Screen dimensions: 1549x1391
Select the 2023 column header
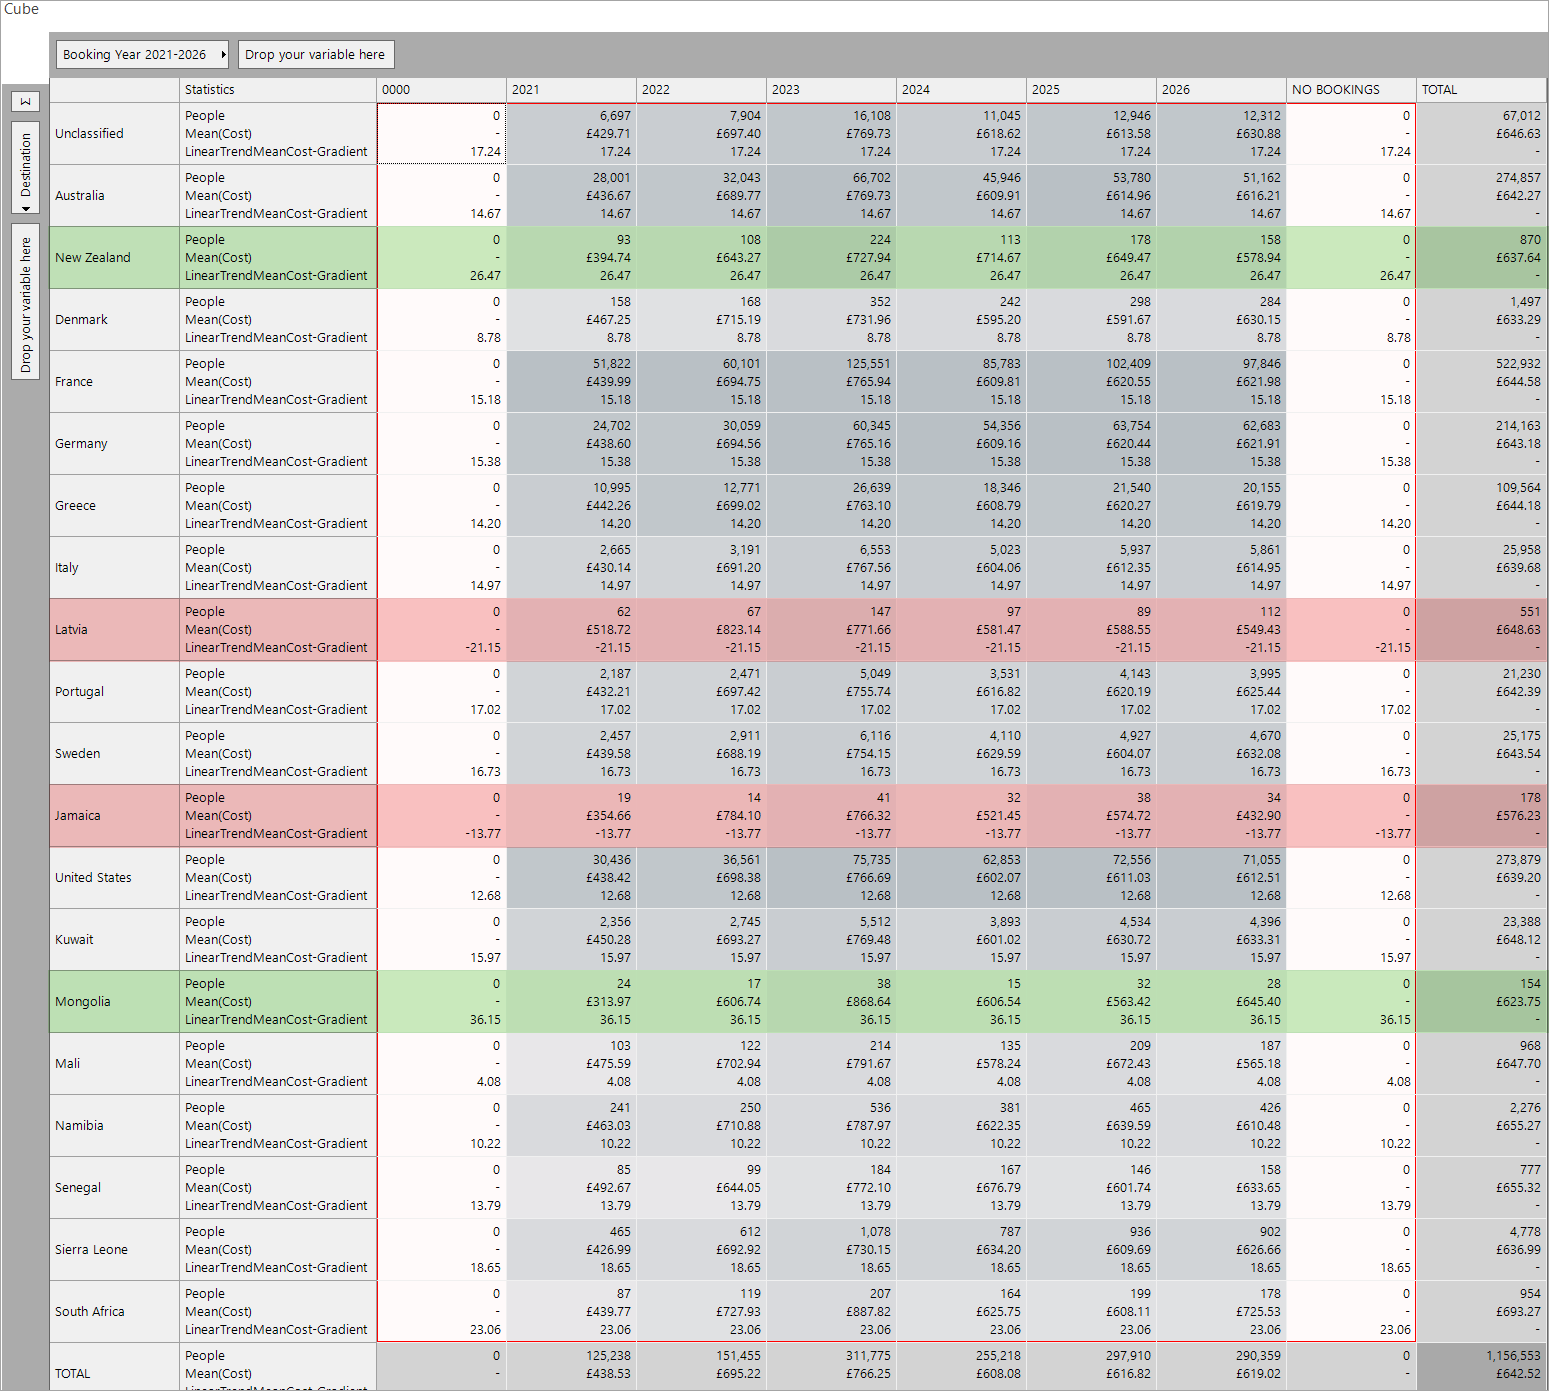830,90
